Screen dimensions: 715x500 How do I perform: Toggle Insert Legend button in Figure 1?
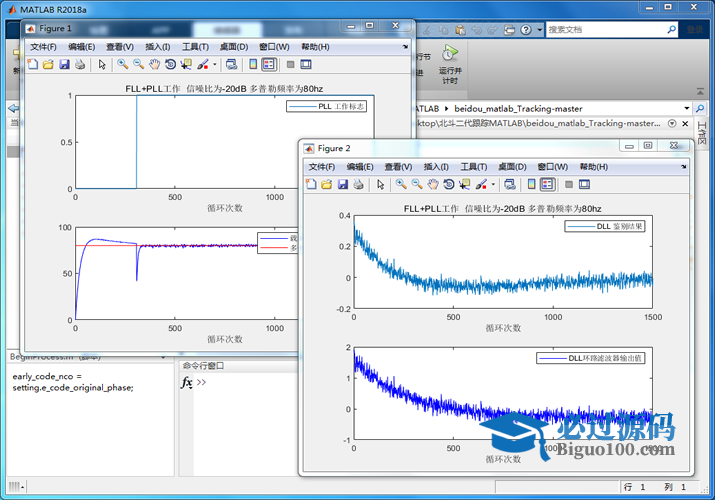[x=269, y=64]
